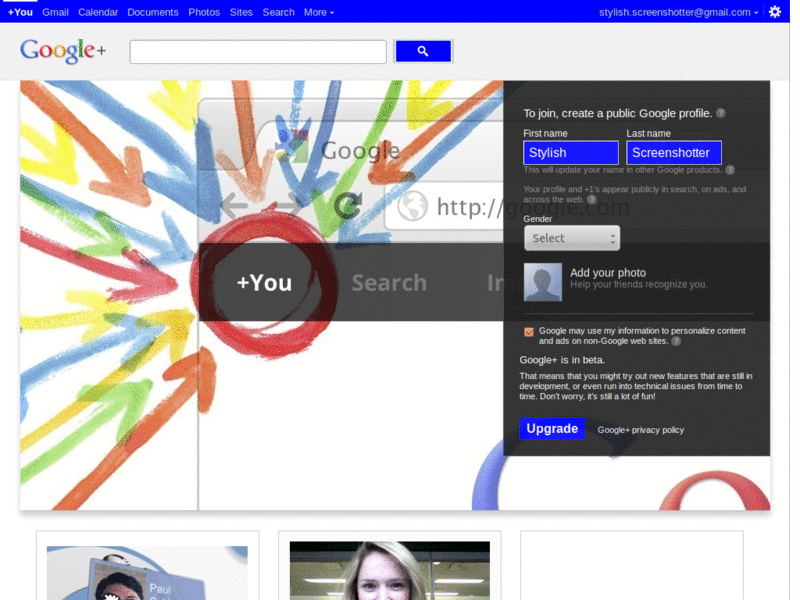Image resolution: width=800 pixels, height=600 pixels.
Task: Toggle personalize content and ads checkbox
Action: point(529,332)
